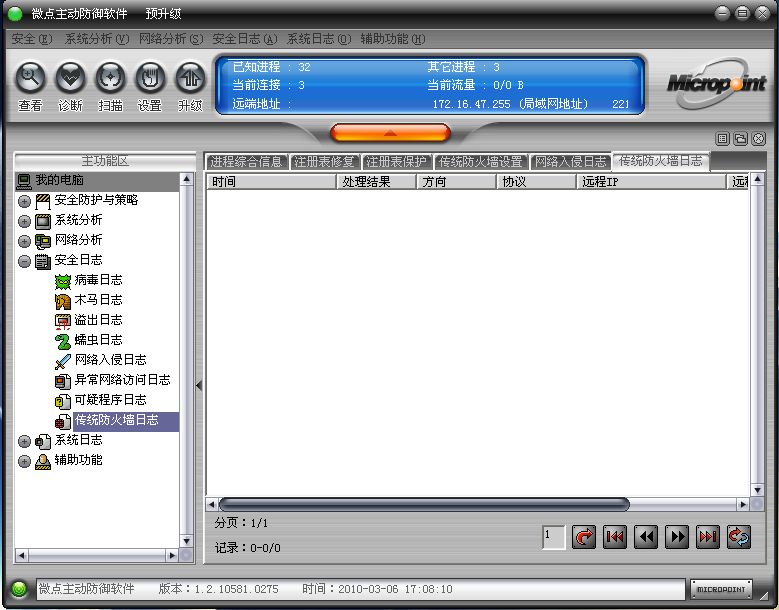The height and width of the screenshot is (610, 779).
Task: Collapse top panel with orange arrow button
Action: click(x=390, y=133)
